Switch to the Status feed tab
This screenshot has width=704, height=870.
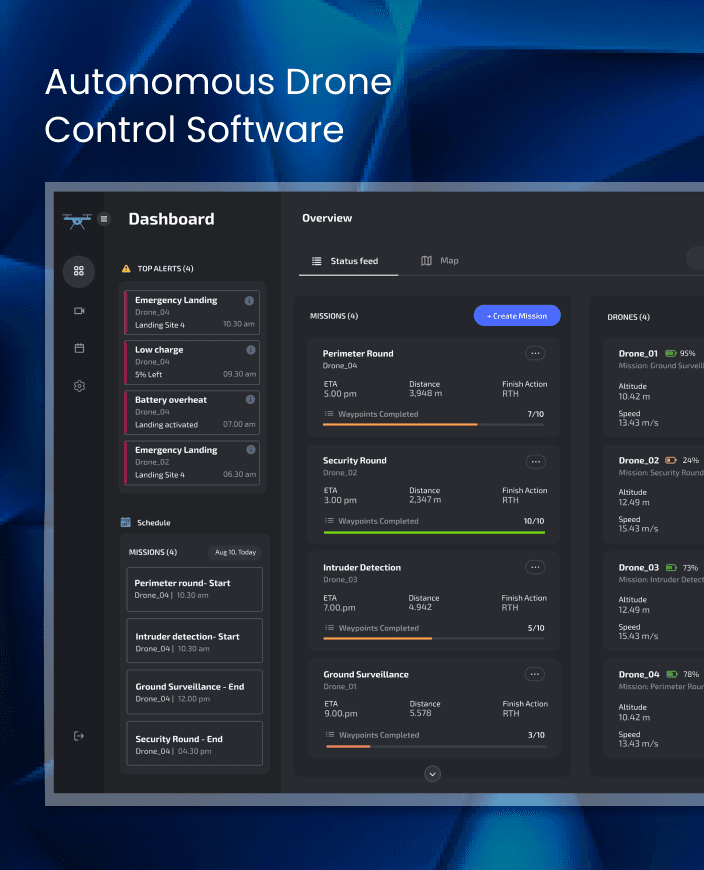pyautogui.click(x=348, y=261)
